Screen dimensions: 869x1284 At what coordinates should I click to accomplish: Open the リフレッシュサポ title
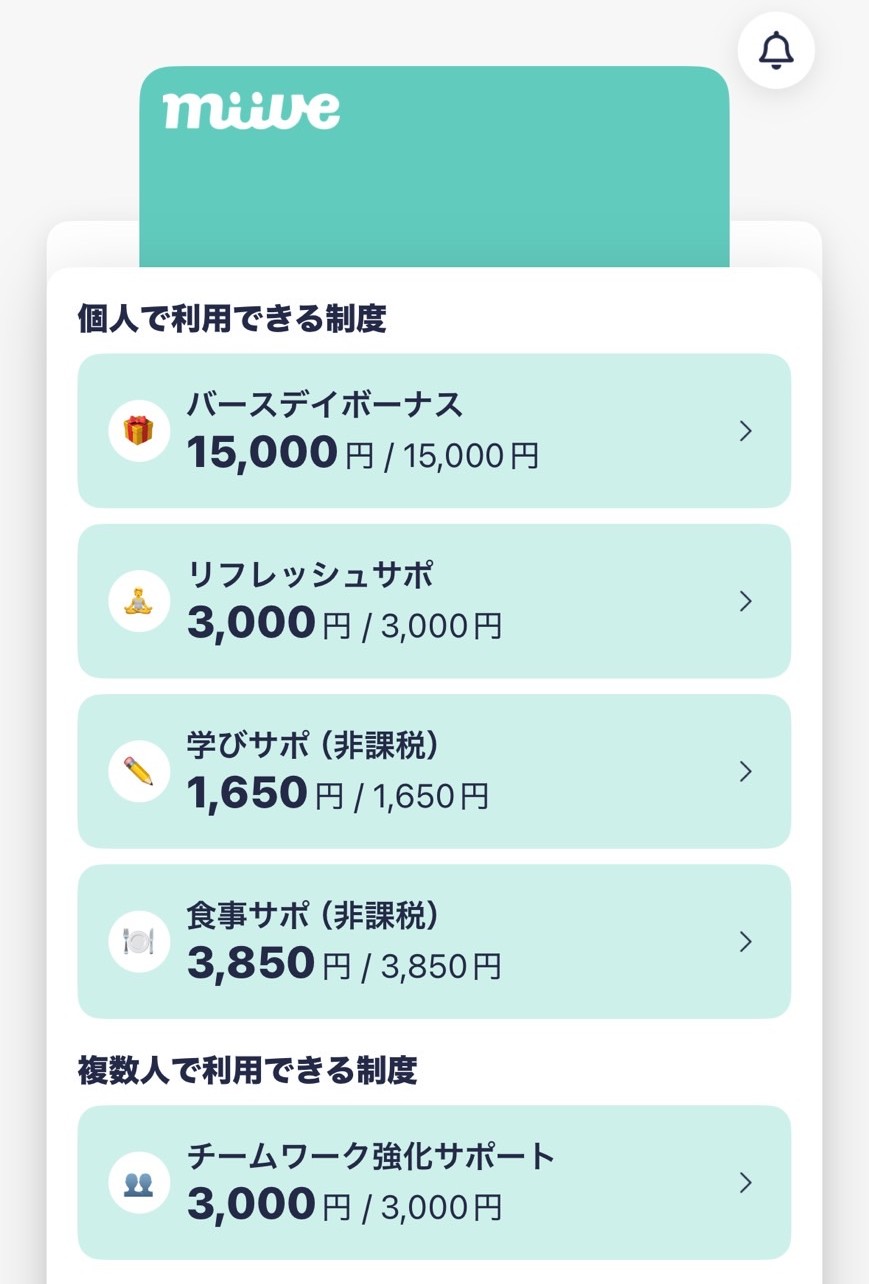[310, 575]
